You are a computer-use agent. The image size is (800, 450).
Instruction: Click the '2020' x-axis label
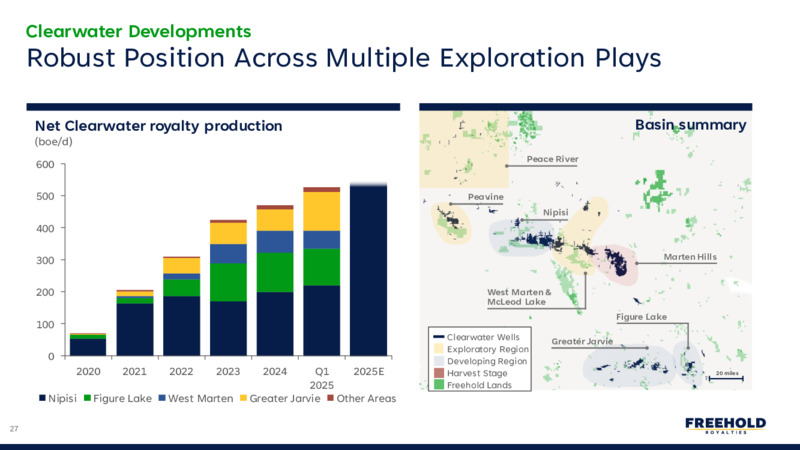point(88,371)
